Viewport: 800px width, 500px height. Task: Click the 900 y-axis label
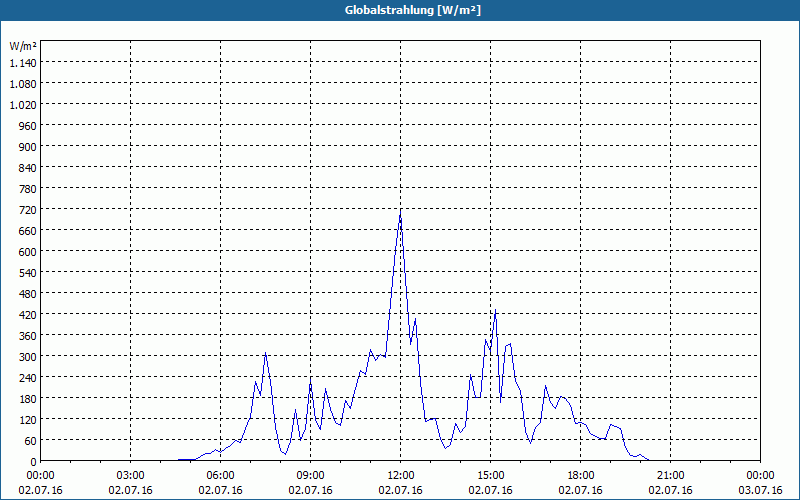point(28,146)
